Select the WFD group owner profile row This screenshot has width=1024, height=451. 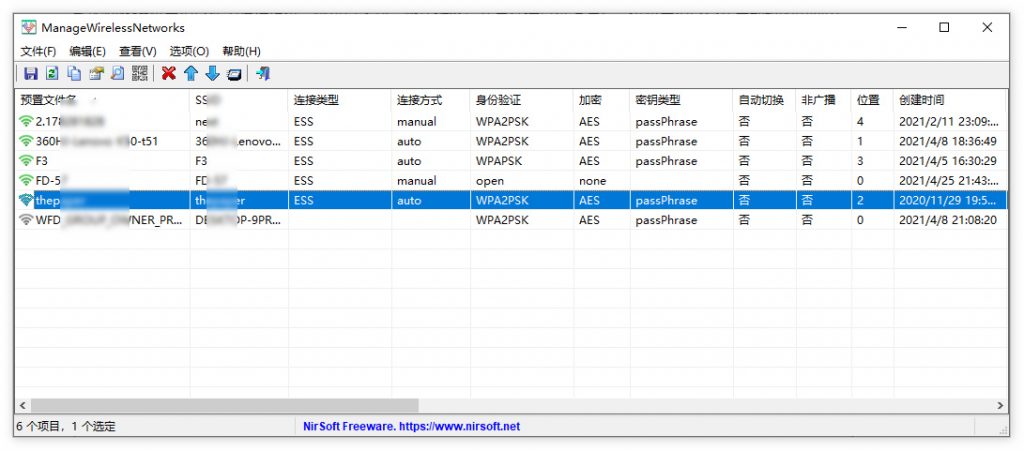100,220
